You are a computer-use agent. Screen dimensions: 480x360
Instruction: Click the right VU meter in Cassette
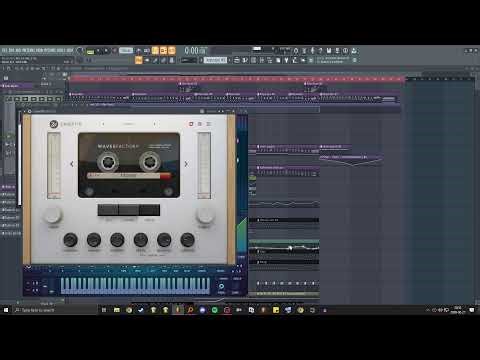coord(204,165)
